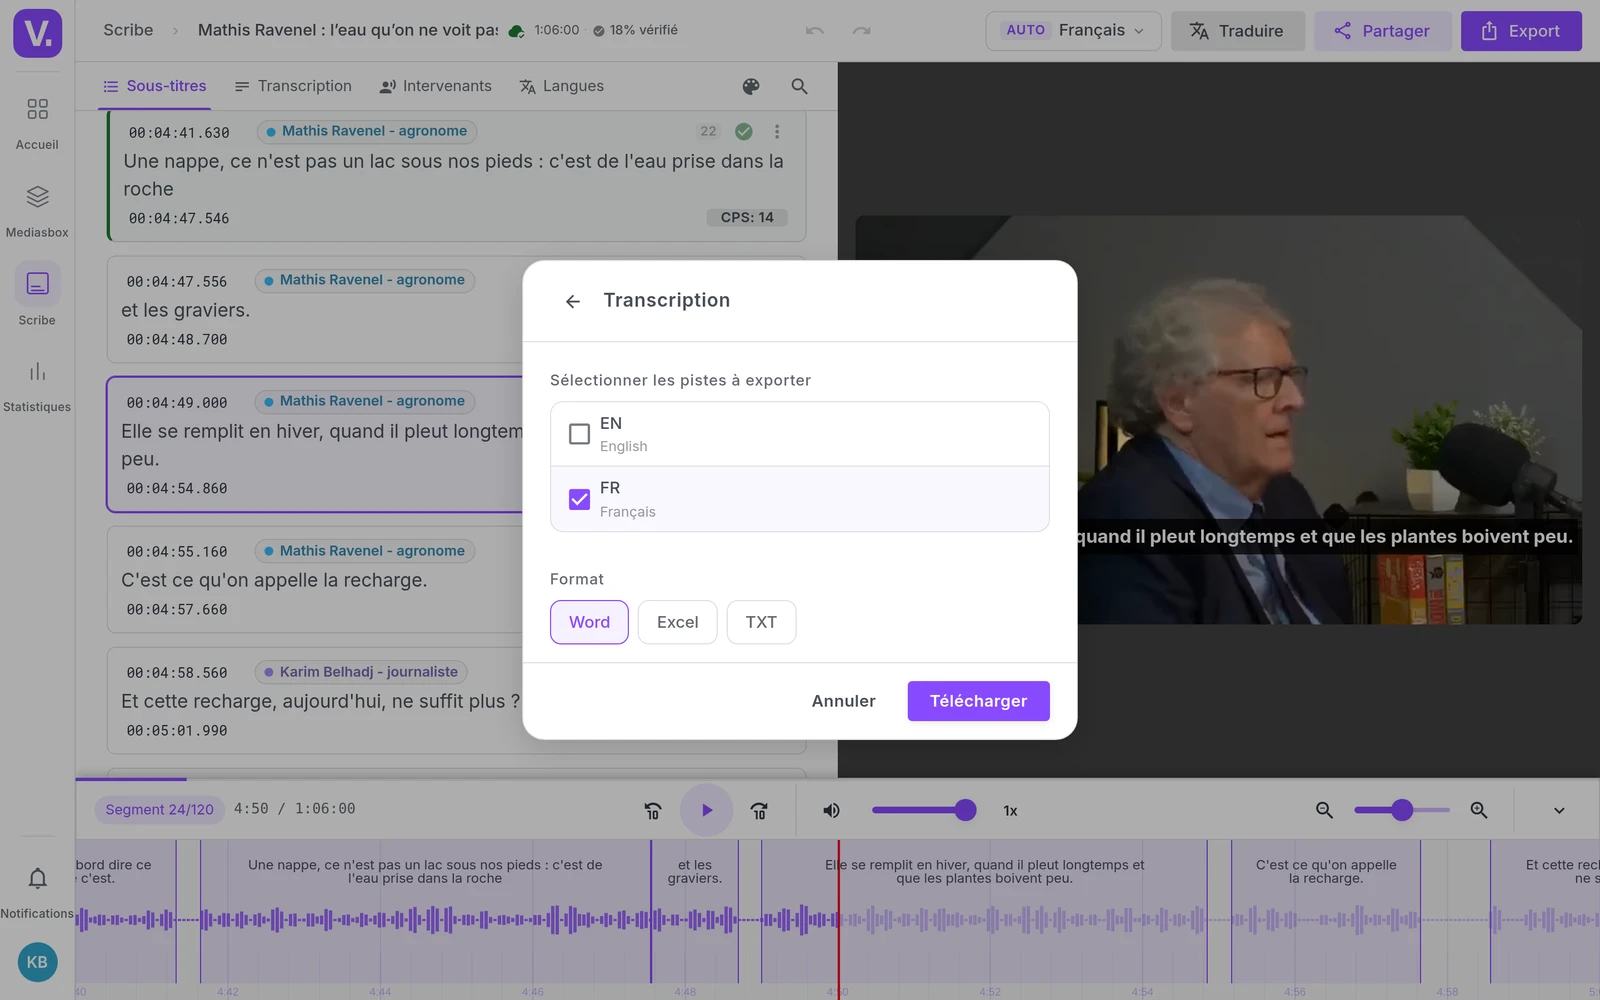Image resolution: width=1600 pixels, height=1000 pixels.
Task: Select the 'C'est ce qu'on appelle la recharge' timeline clip
Action: click(1325, 910)
